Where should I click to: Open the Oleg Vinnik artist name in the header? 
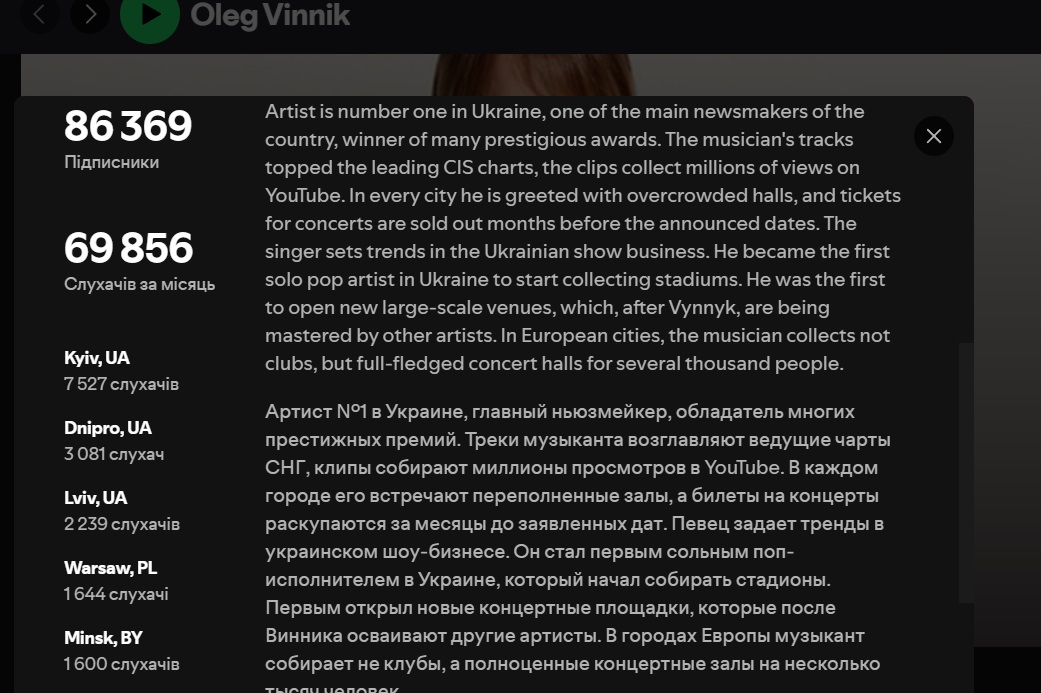[x=270, y=15]
